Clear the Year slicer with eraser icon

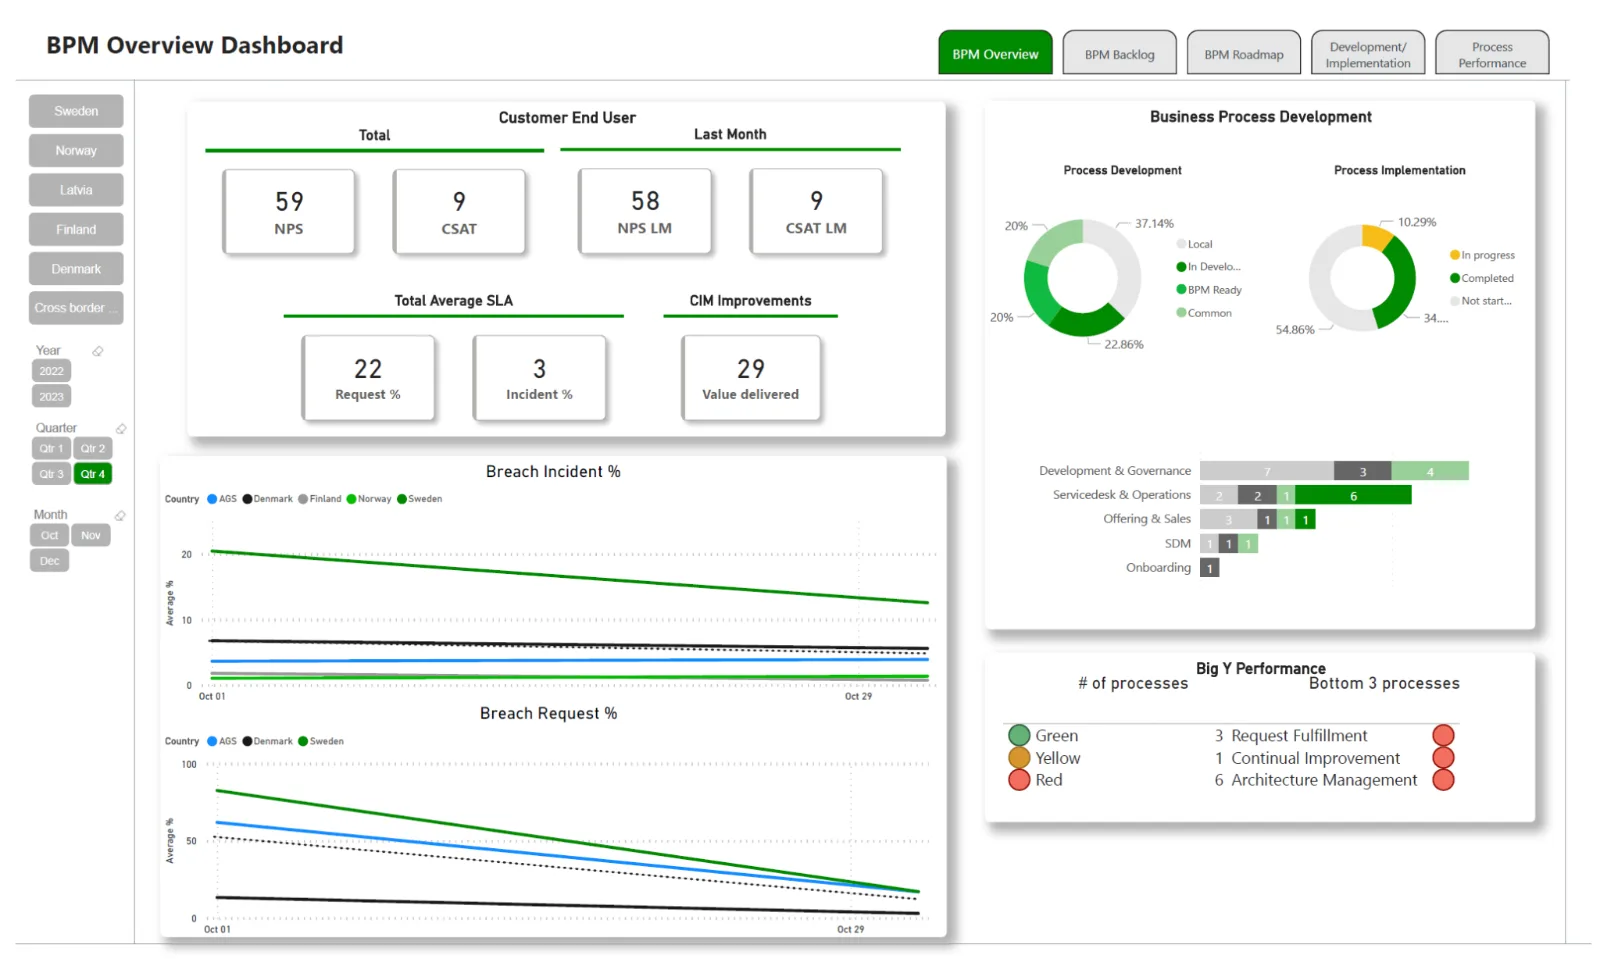(x=98, y=351)
